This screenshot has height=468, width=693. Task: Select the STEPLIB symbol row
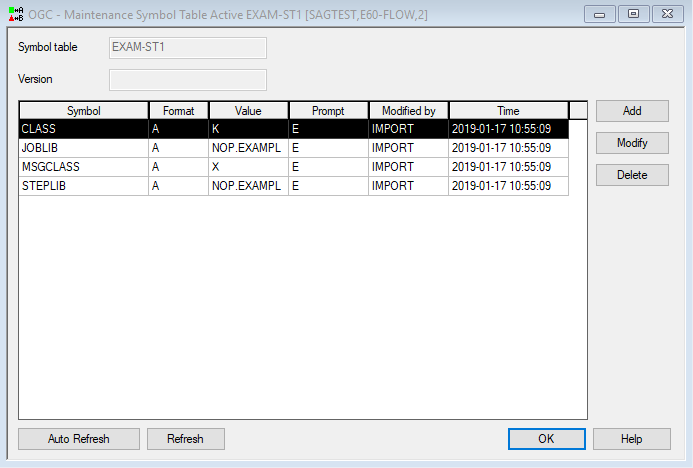84,186
